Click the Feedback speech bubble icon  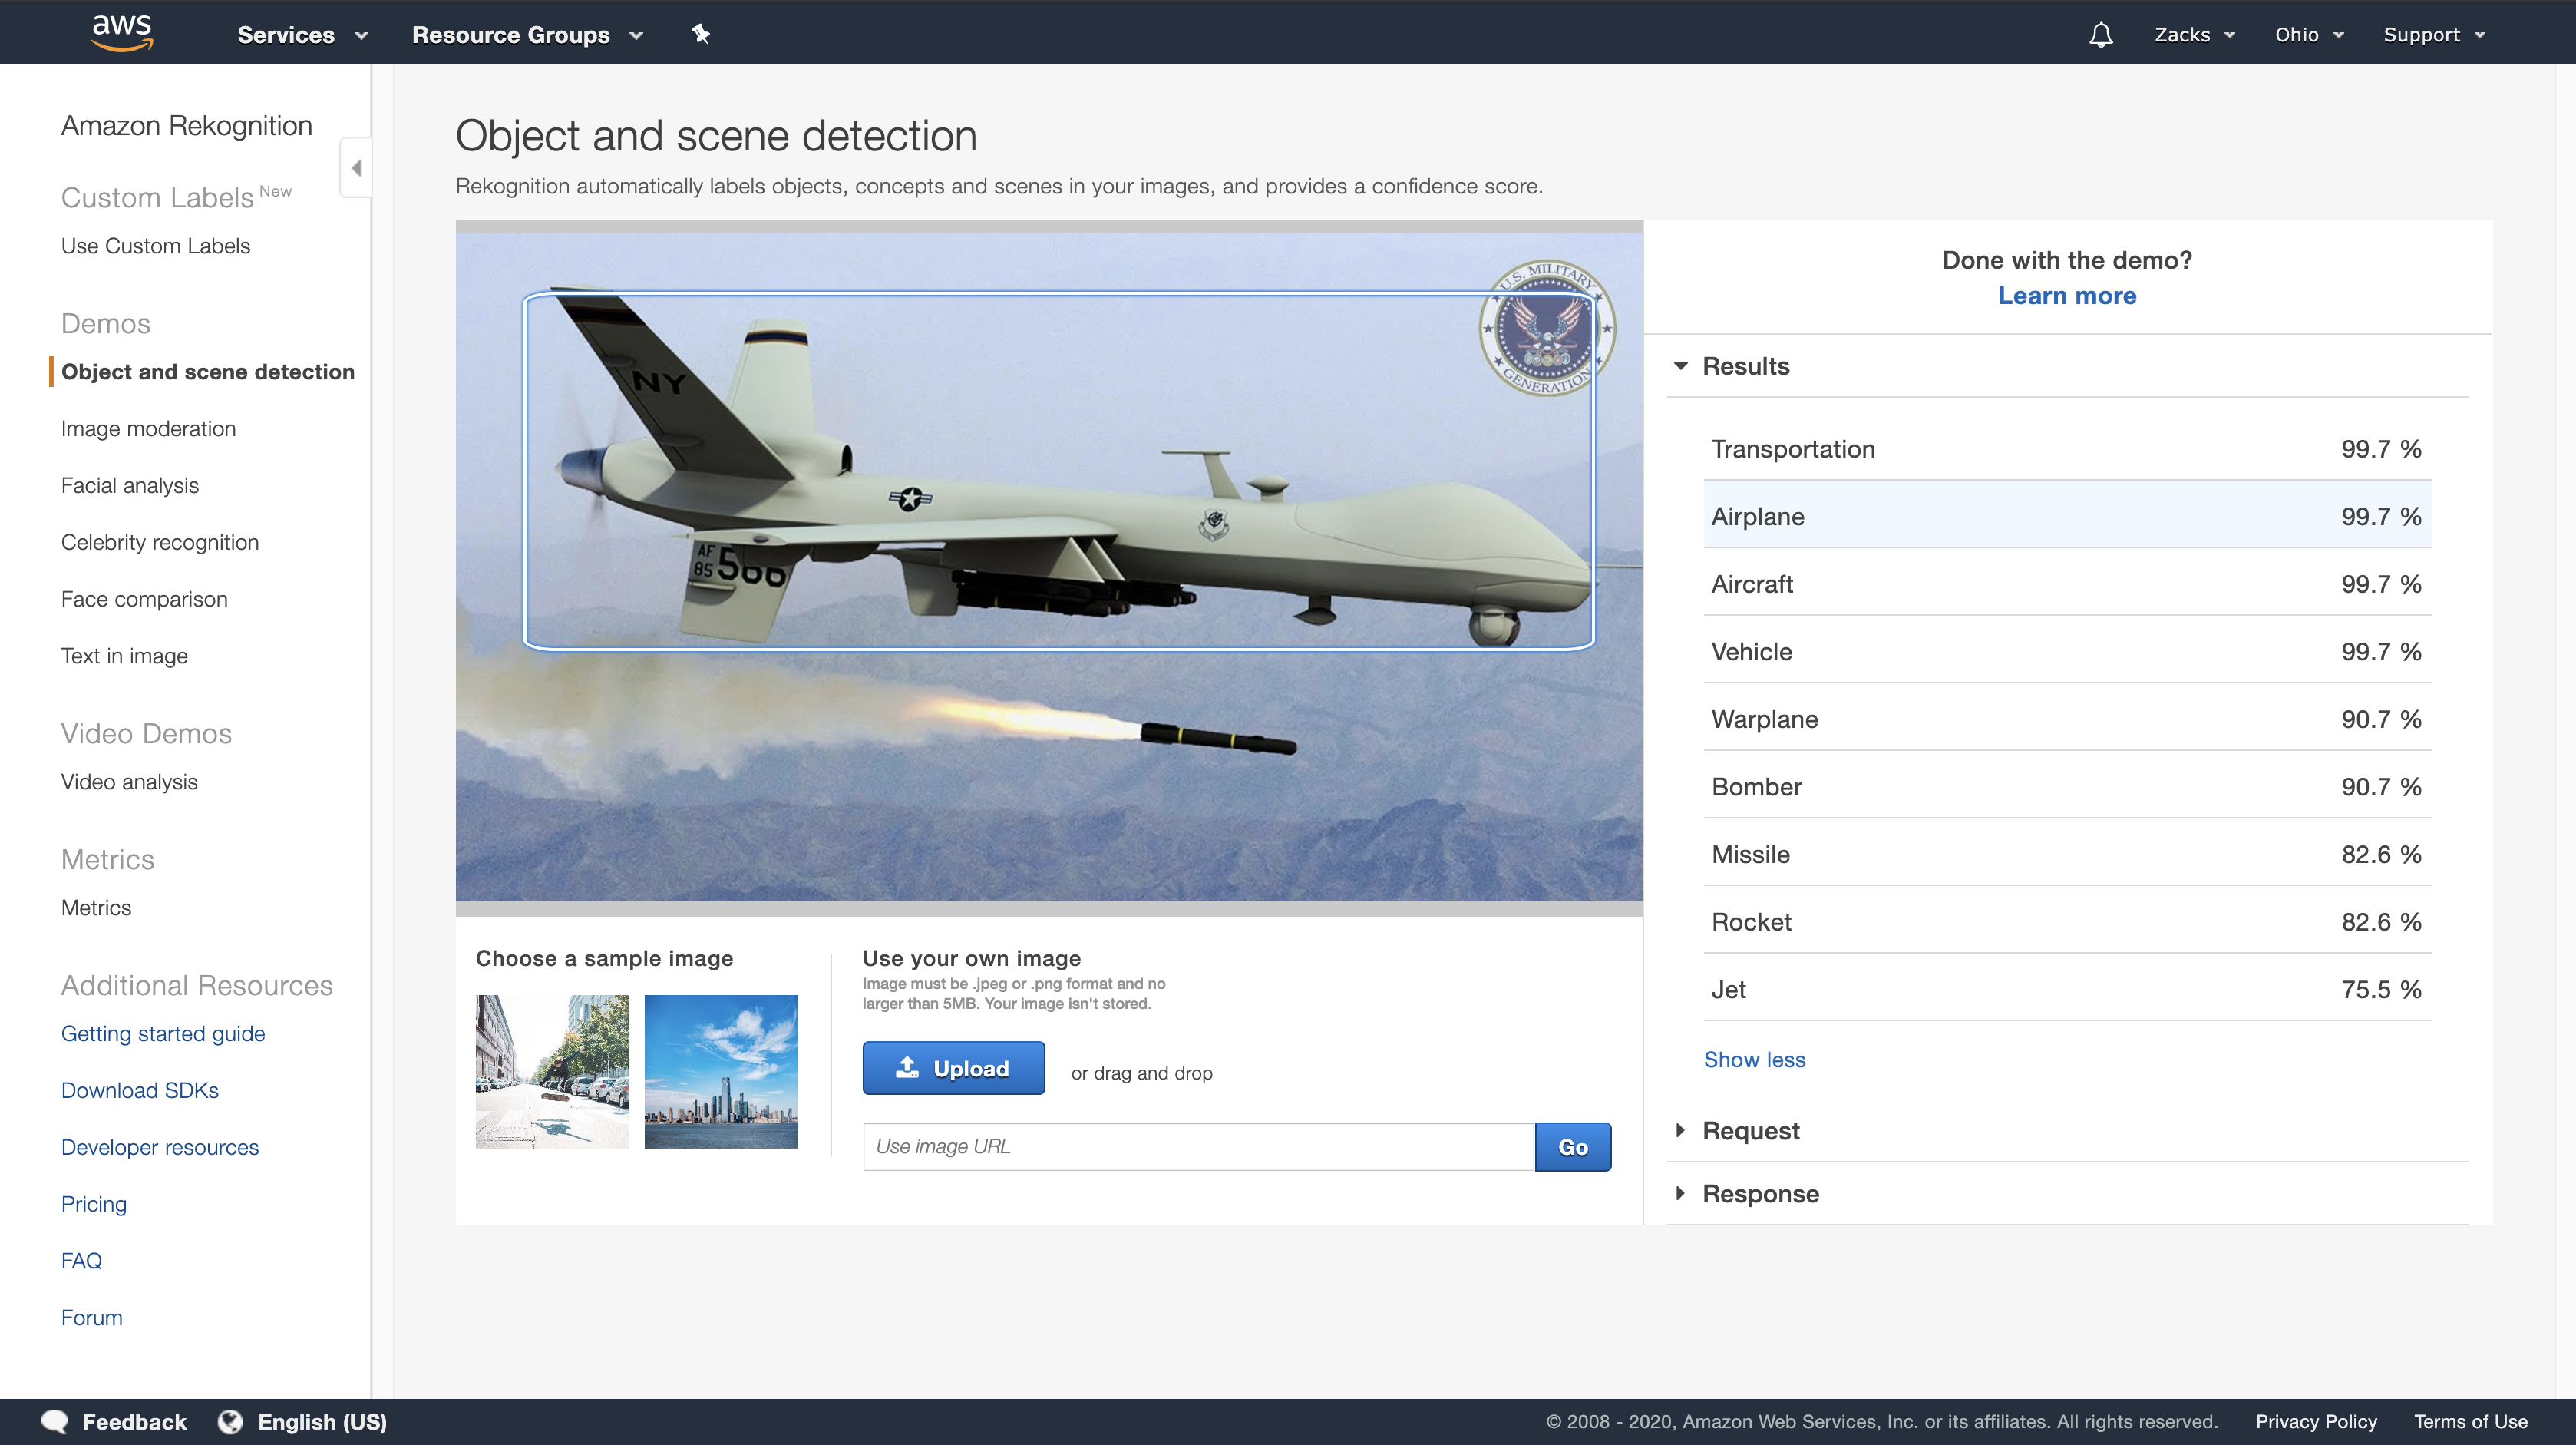[55, 1421]
